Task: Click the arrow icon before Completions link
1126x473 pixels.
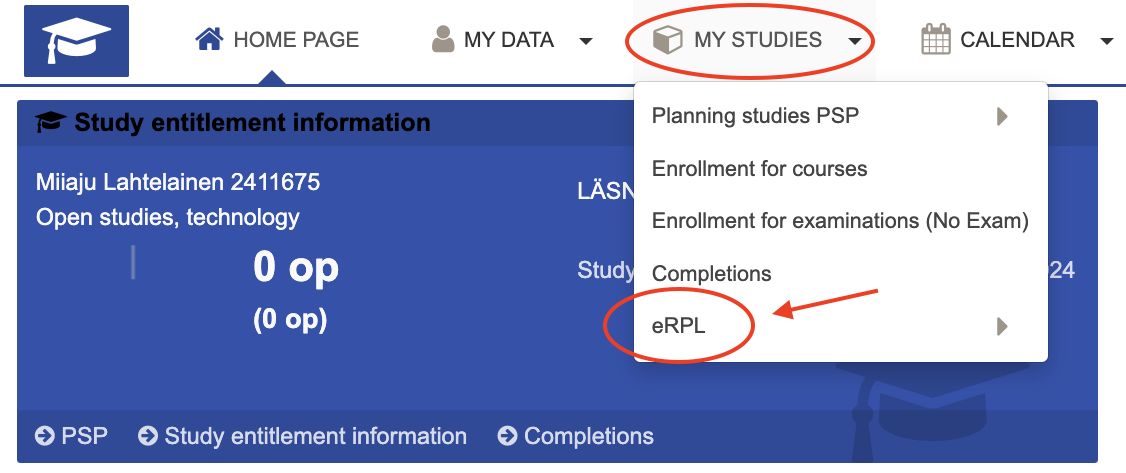Action: [508, 436]
